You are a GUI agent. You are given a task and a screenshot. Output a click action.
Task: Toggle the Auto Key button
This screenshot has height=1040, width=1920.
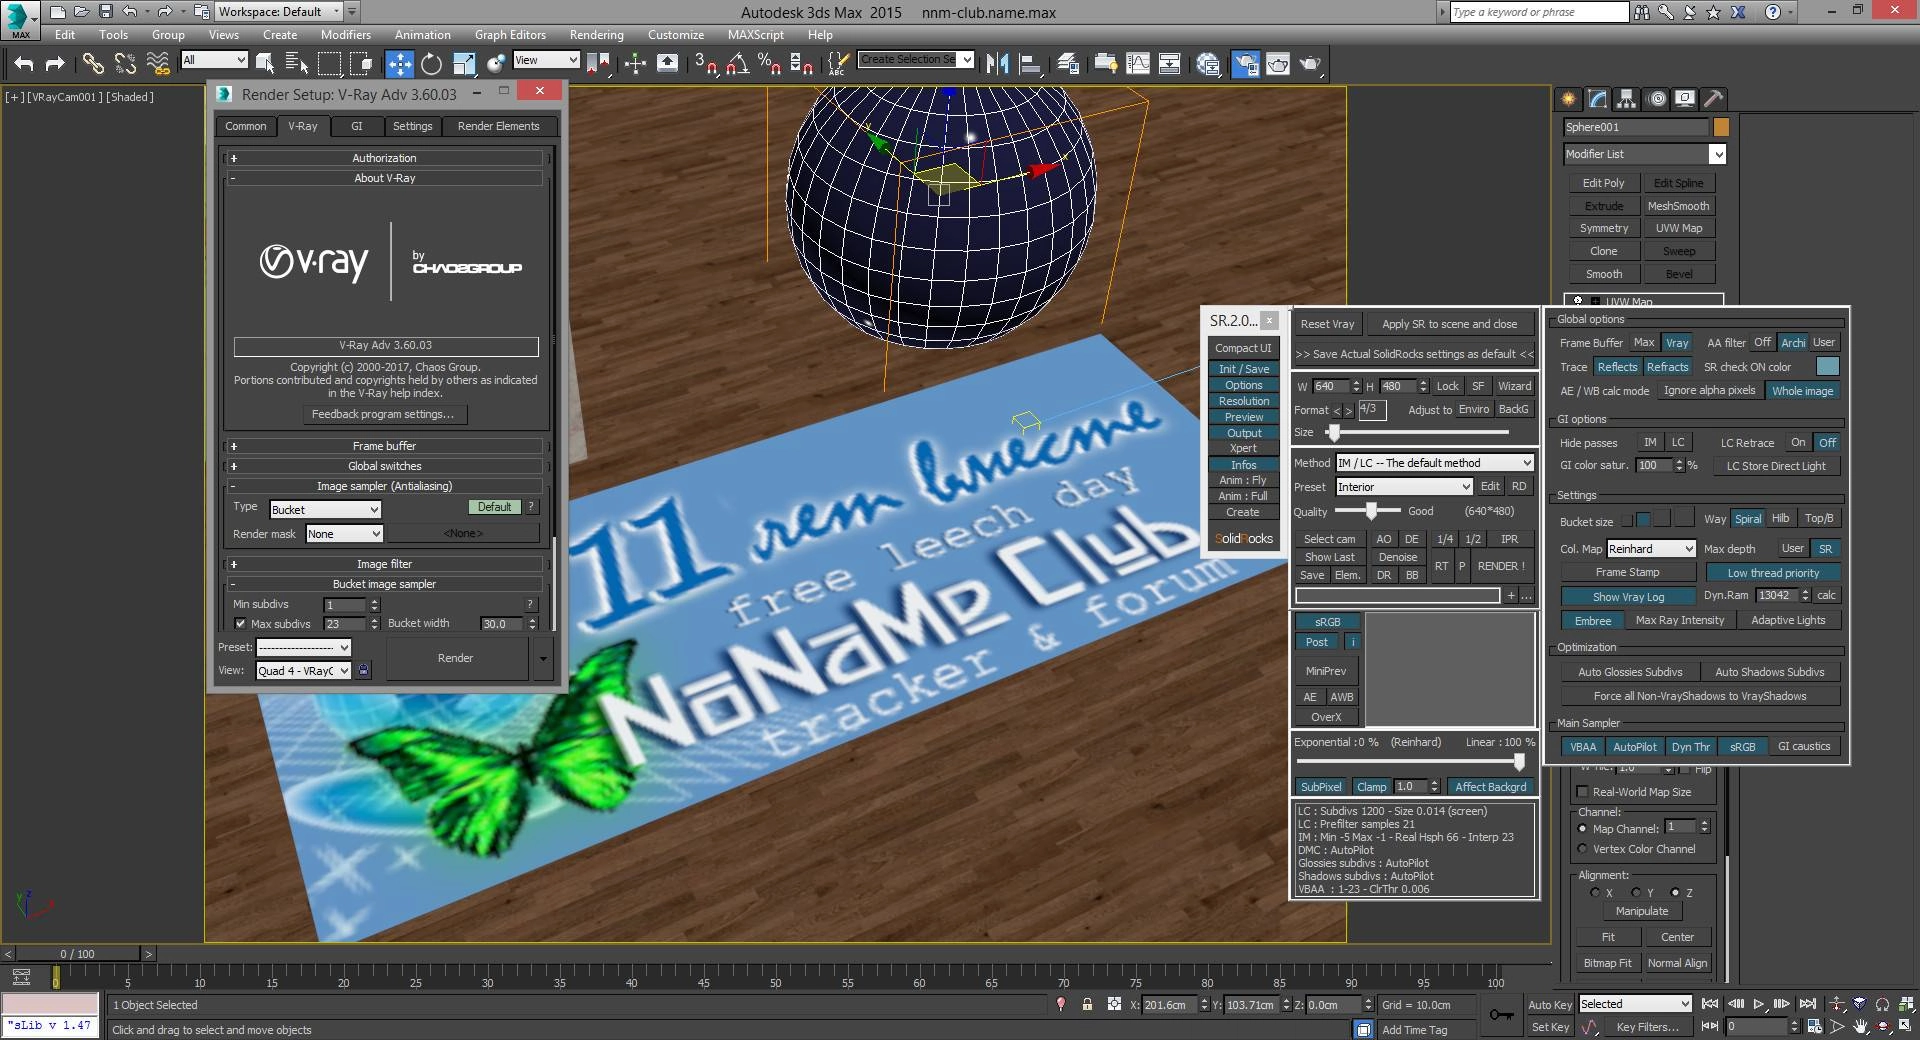[x=1550, y=1005]
